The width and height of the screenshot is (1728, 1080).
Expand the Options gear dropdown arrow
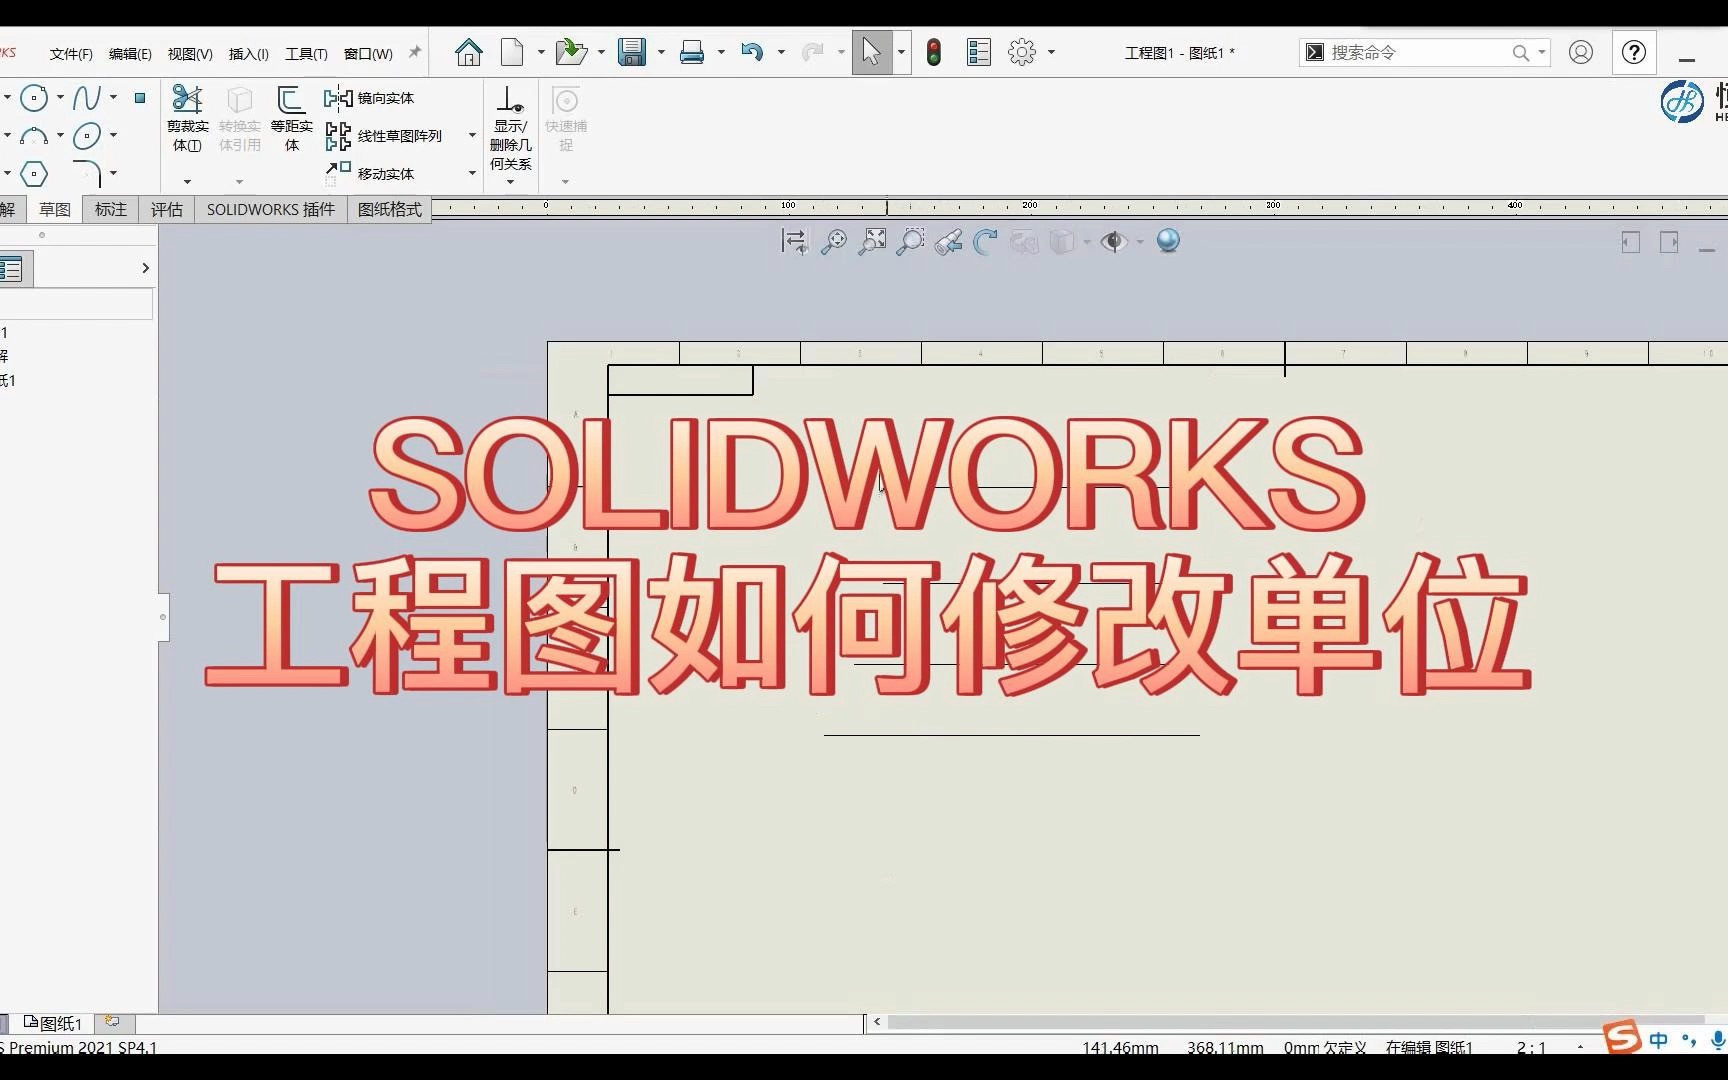pos(1051,52)
